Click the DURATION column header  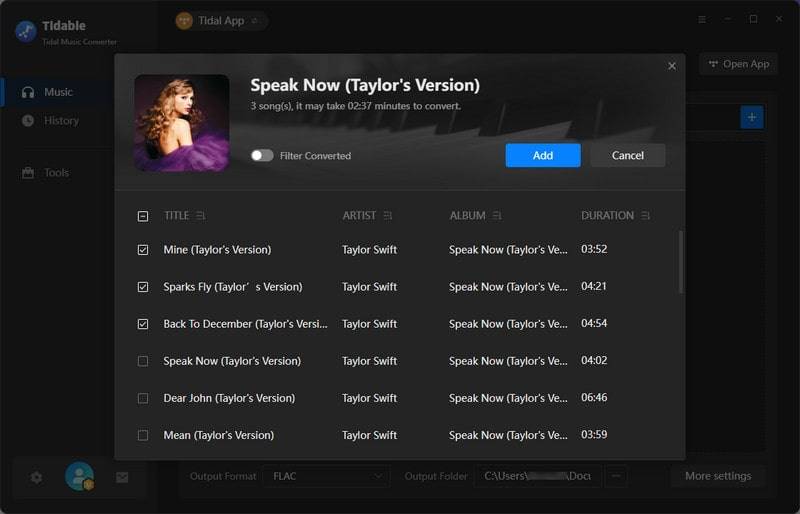(607, 216)
